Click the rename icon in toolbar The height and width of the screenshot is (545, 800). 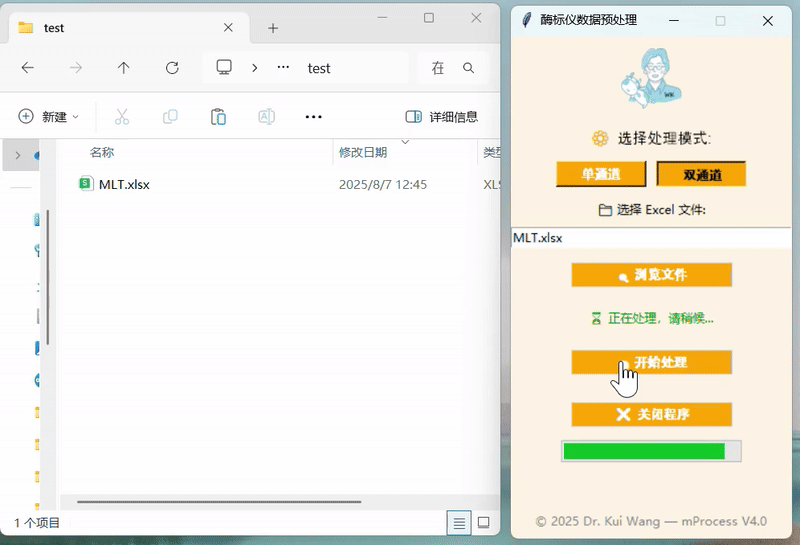(x=266, y=117)
